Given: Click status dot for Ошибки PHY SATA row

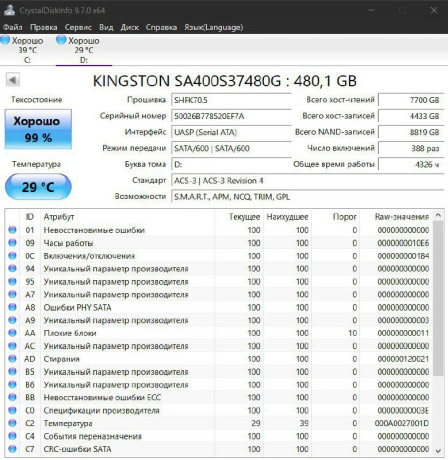Looking at the screenshot, I should pyautogui.click(x=12, y=307).
